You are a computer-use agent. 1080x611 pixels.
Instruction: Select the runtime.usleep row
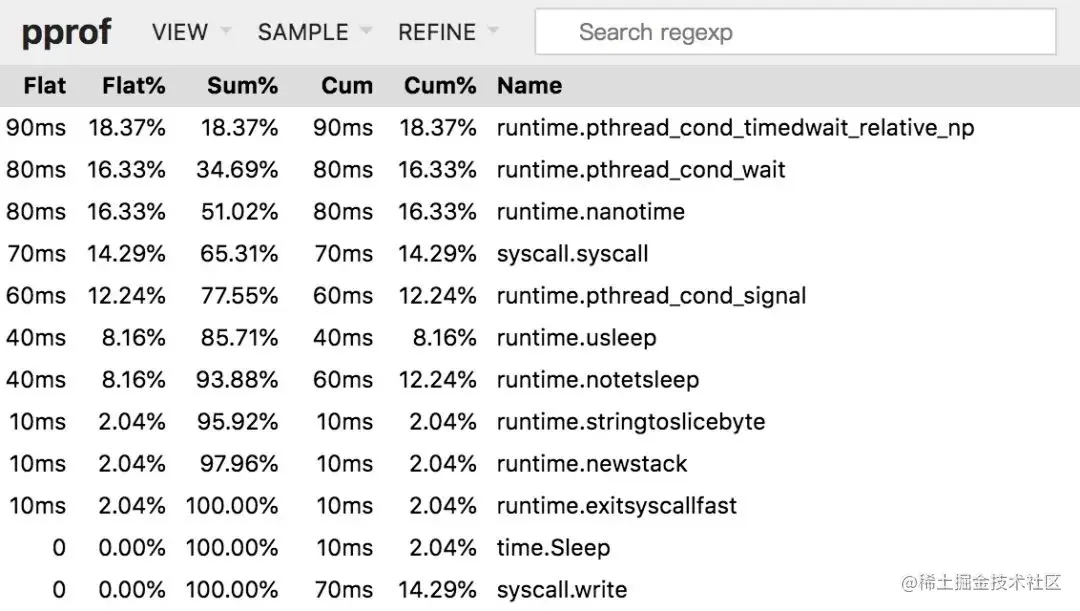click(x=576, y=338)
